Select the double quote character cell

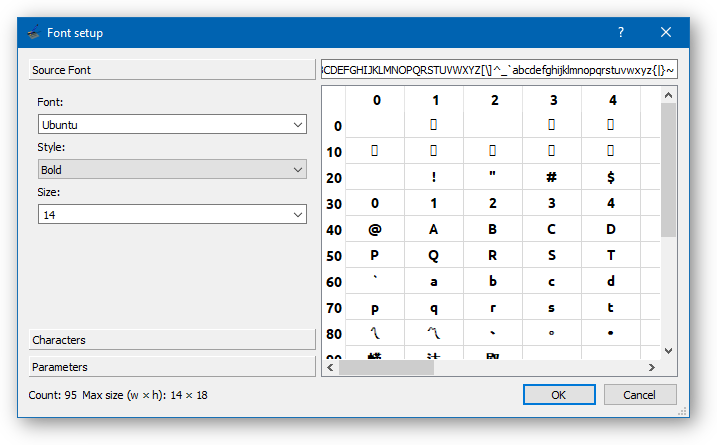pyautogui.click(x=493, y=177)
